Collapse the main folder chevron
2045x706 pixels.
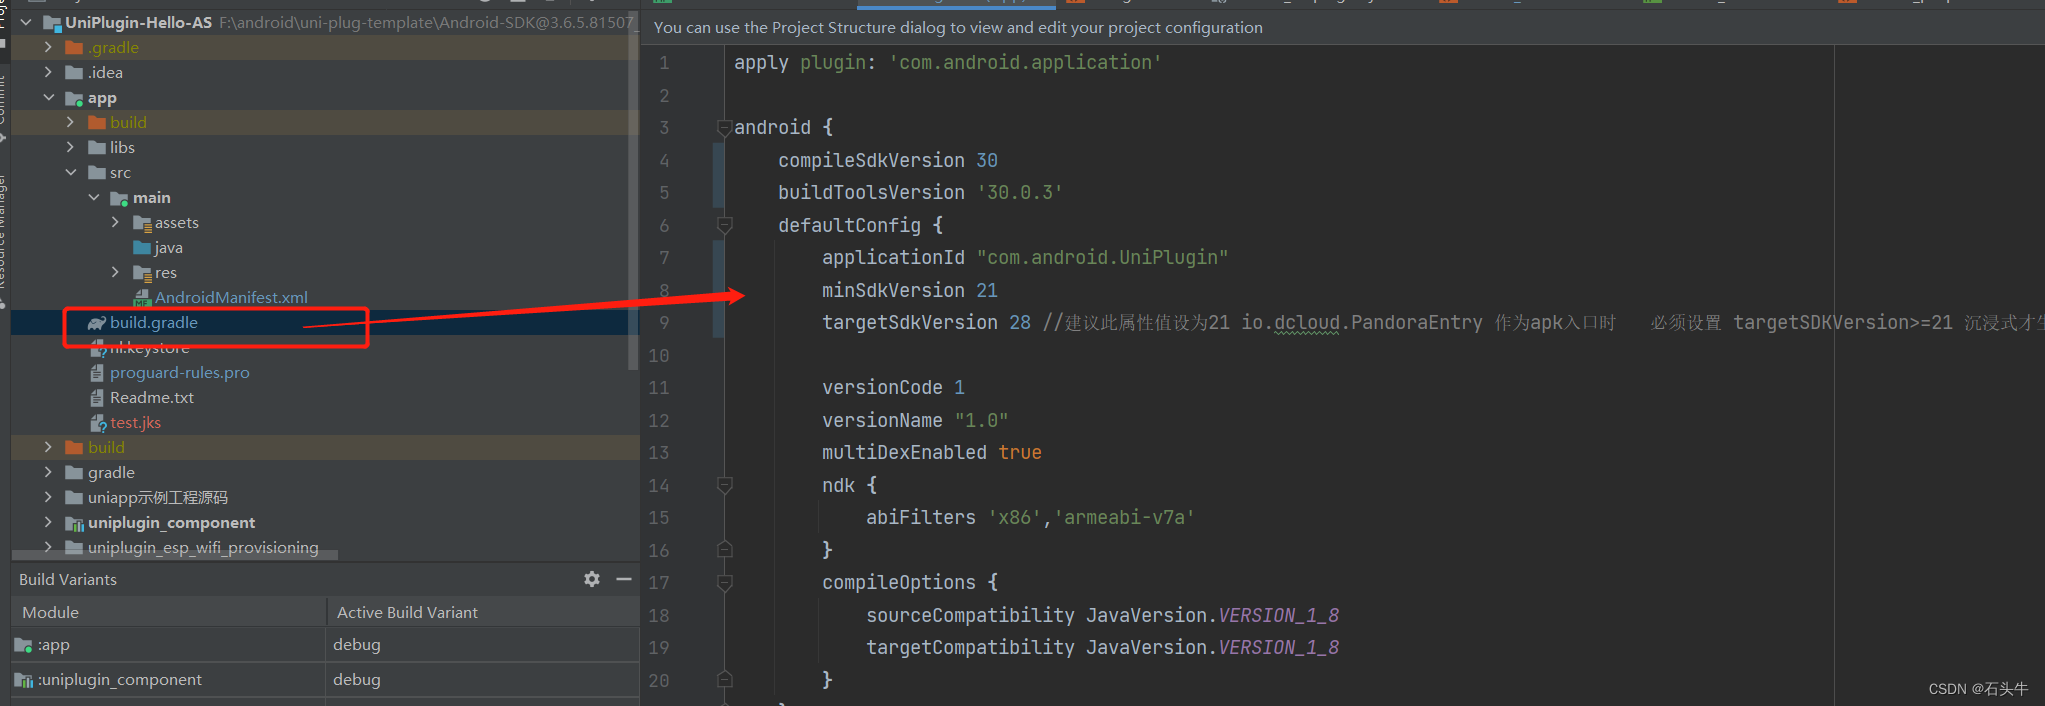point(94,197)
